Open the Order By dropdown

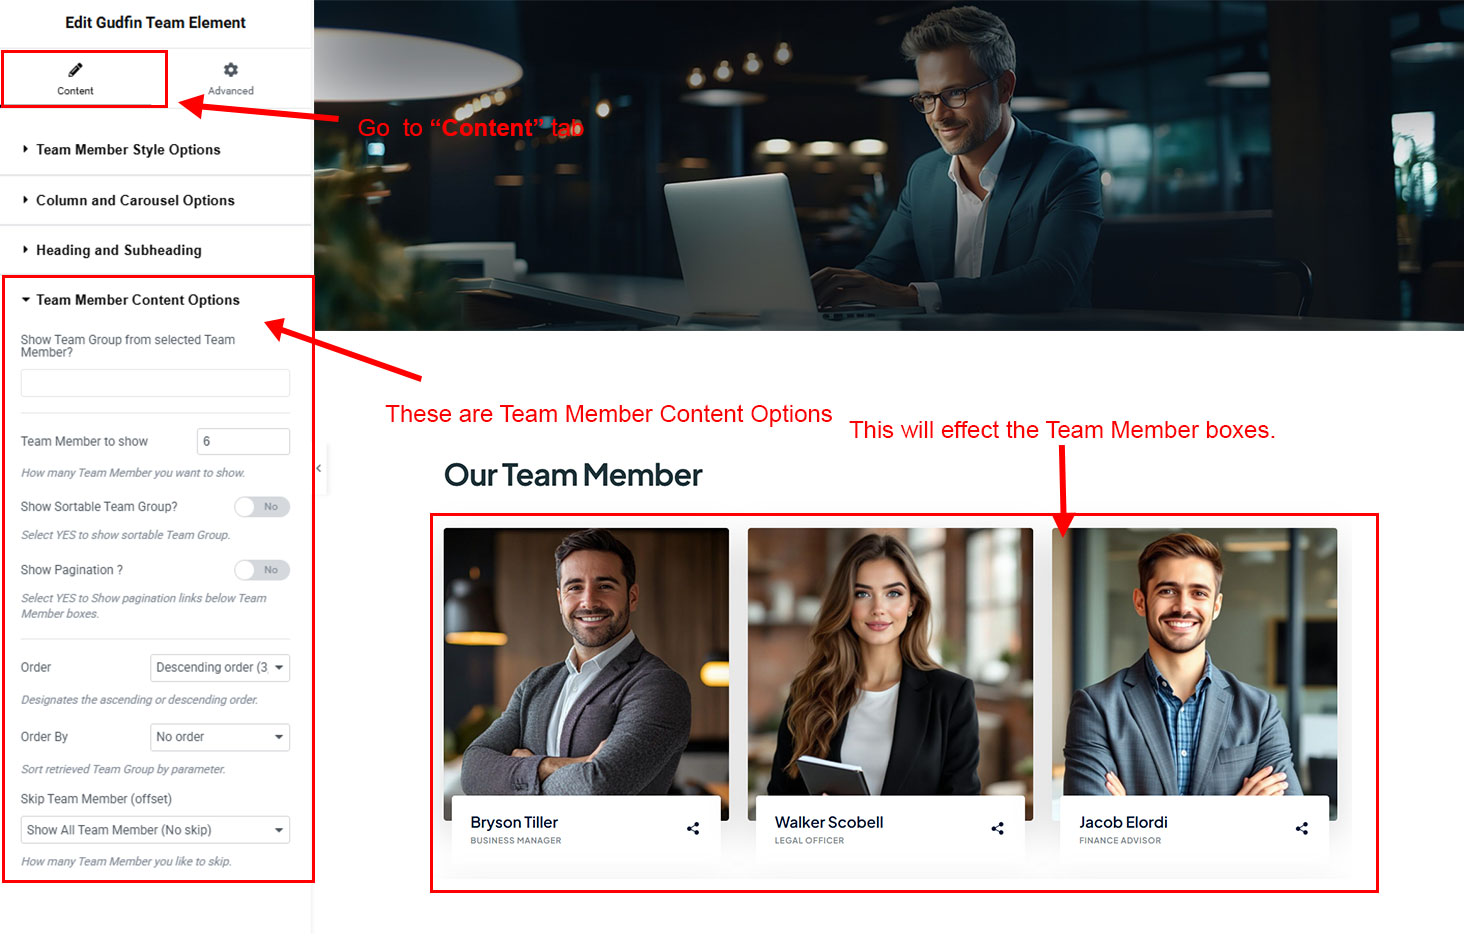coord(220,737)
